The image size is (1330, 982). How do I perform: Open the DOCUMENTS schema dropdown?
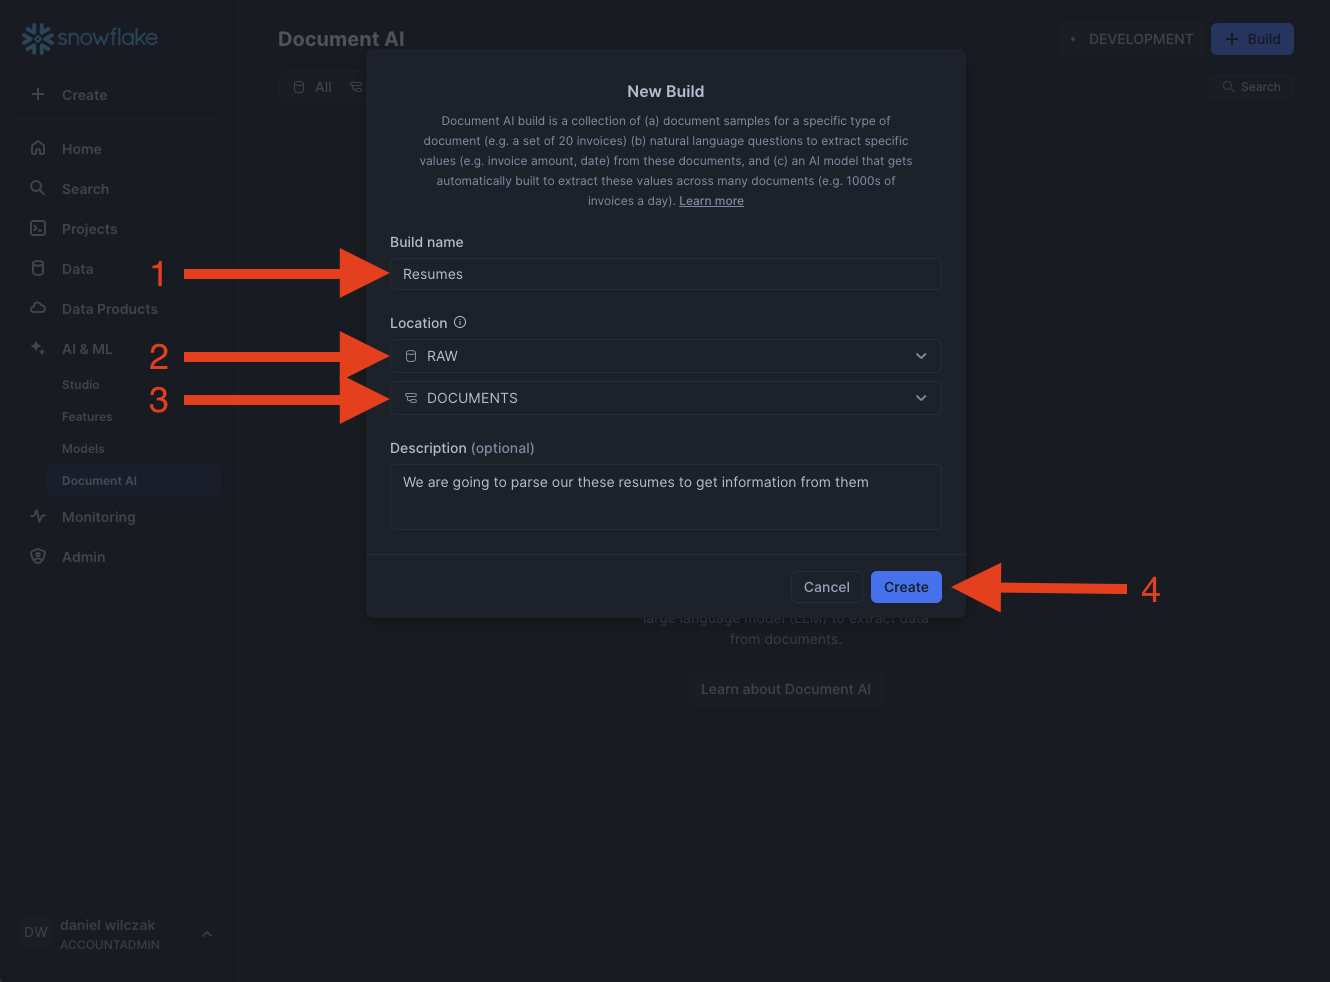click(665, 398)
